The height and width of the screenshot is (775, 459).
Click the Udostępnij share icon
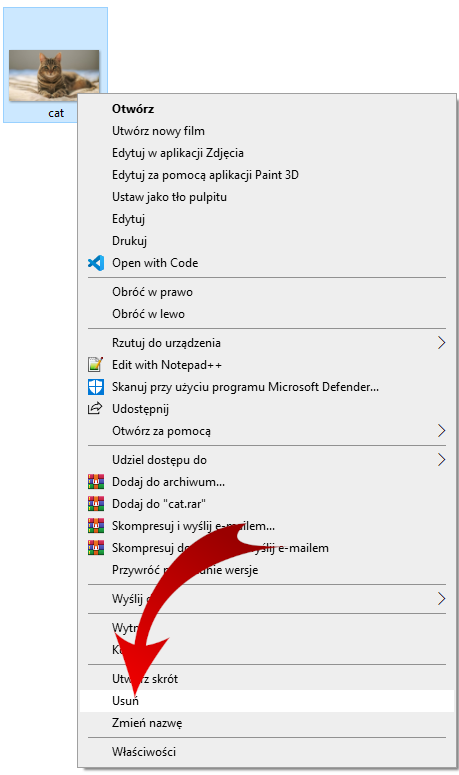tap(94, 408)
